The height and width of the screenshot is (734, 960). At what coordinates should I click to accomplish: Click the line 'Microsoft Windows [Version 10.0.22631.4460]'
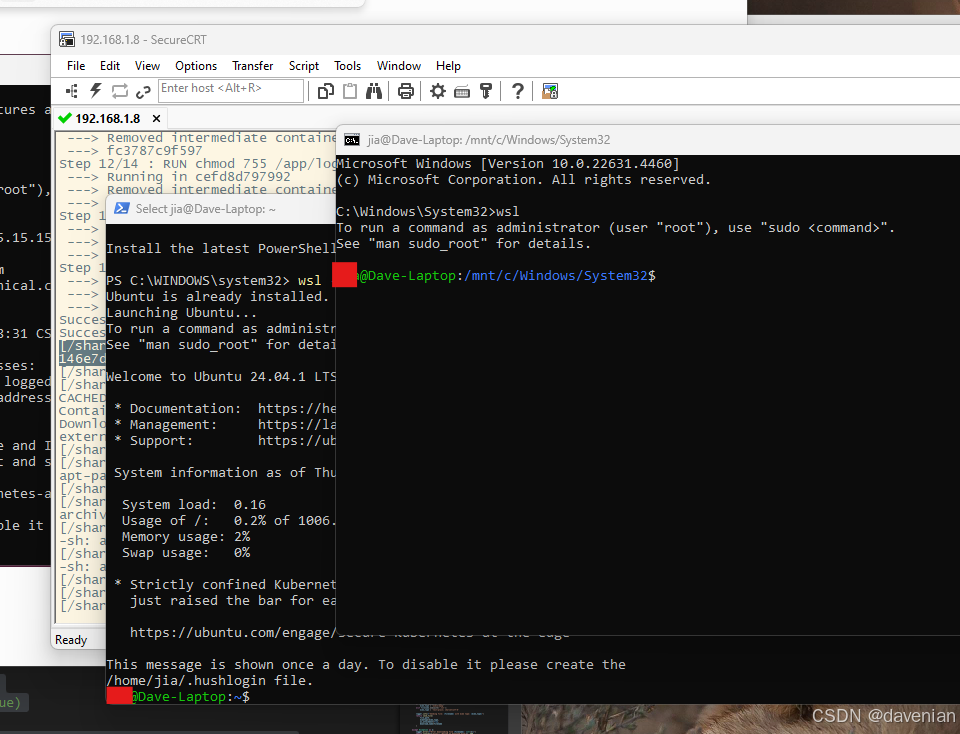(508, 164)
